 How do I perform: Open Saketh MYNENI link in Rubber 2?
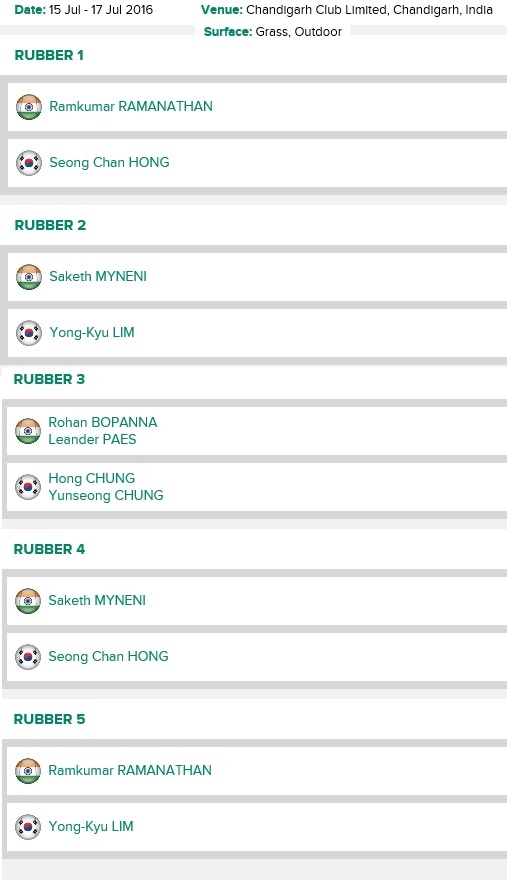pyautogui.click(x=98, y=277)
